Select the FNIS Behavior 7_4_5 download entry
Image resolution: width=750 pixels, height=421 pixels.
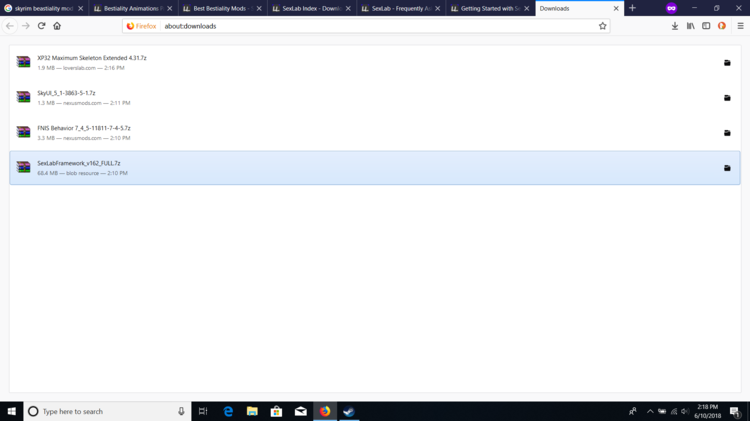coord(375,133)
